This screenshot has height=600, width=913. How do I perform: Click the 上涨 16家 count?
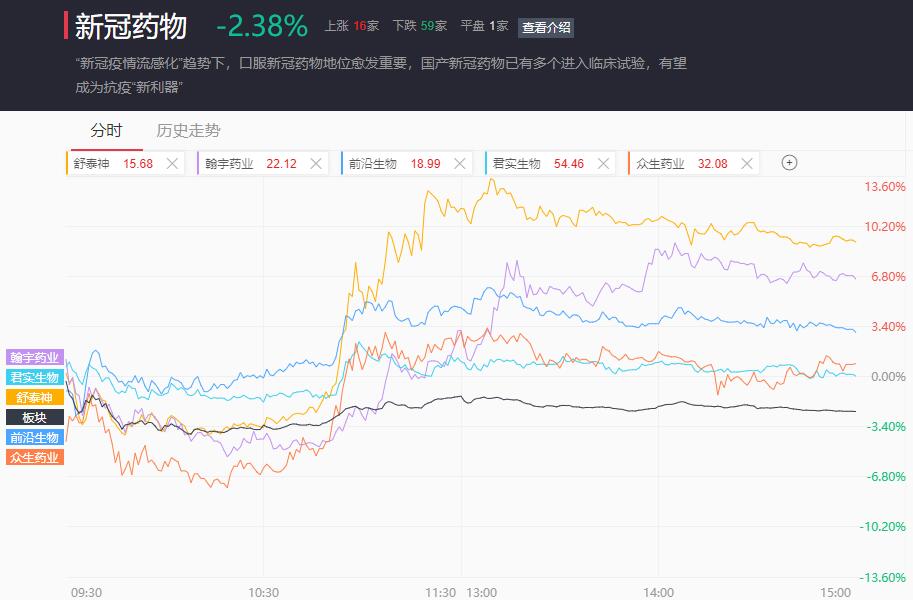pyautogui.click(x=352, y=26)
